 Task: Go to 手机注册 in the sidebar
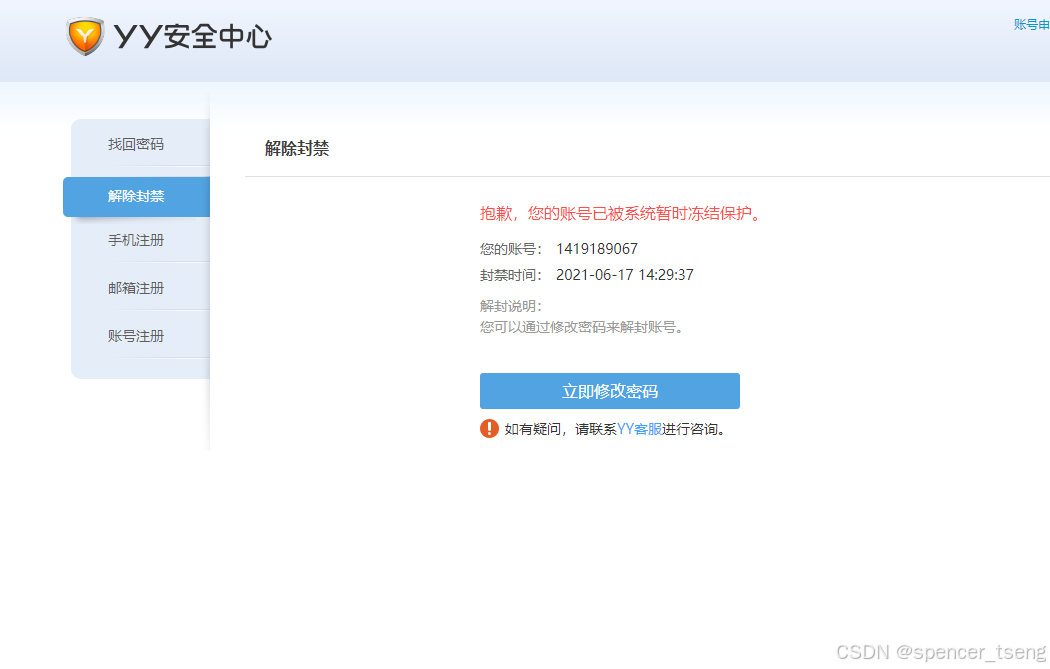[136, 240]
